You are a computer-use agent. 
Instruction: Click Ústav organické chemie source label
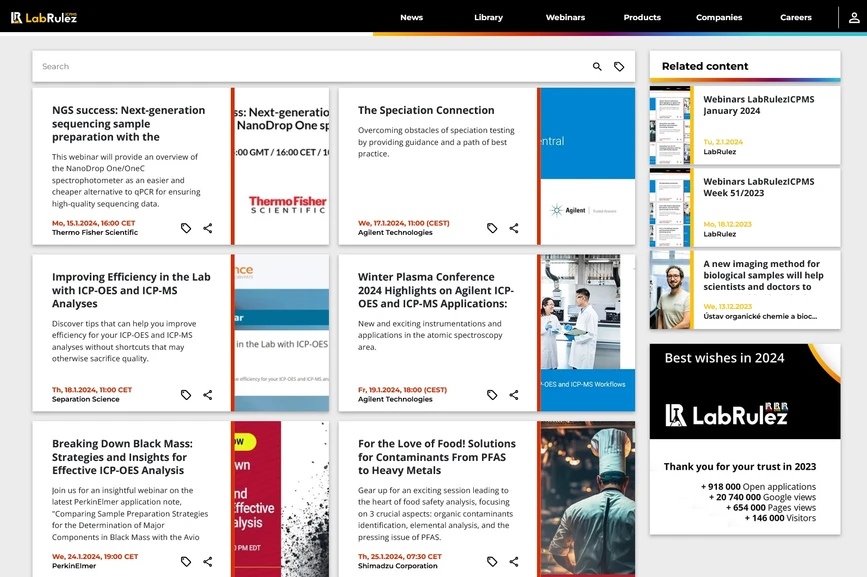tap(760, 317)
